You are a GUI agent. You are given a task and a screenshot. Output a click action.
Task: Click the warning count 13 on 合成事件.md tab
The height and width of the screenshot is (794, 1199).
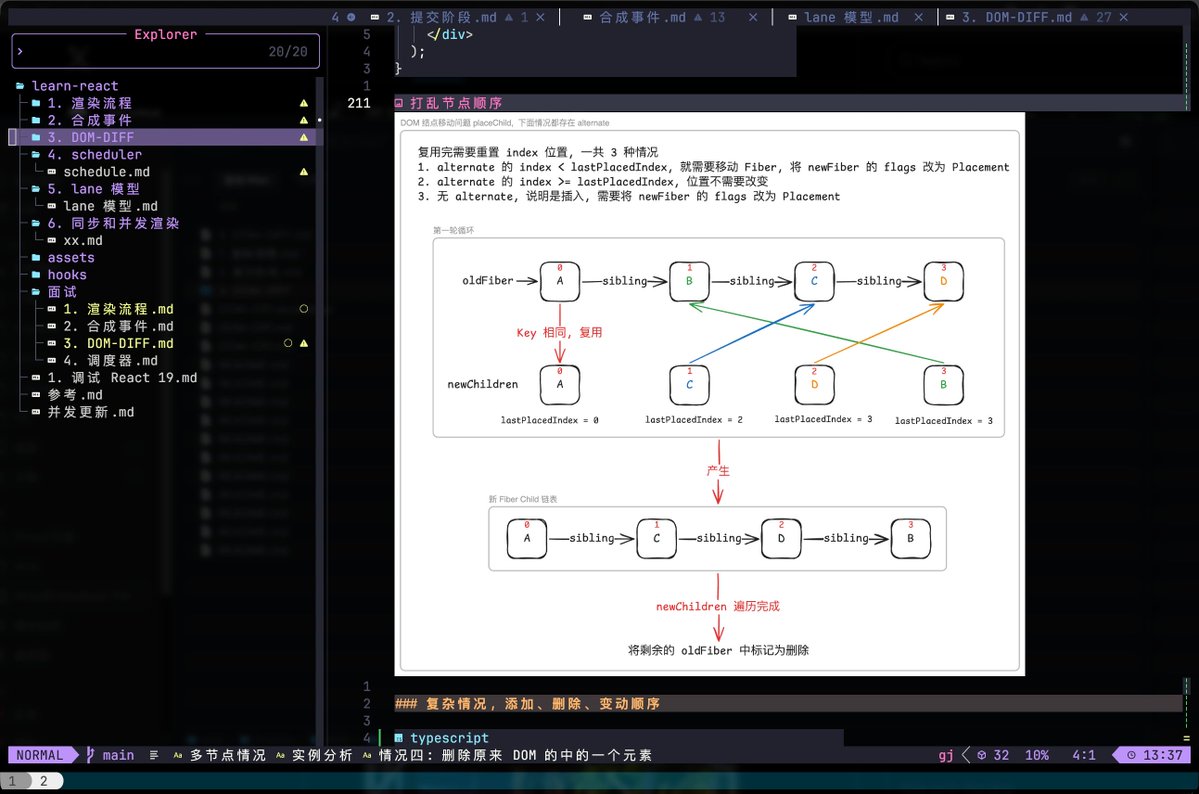click(716, 17)
